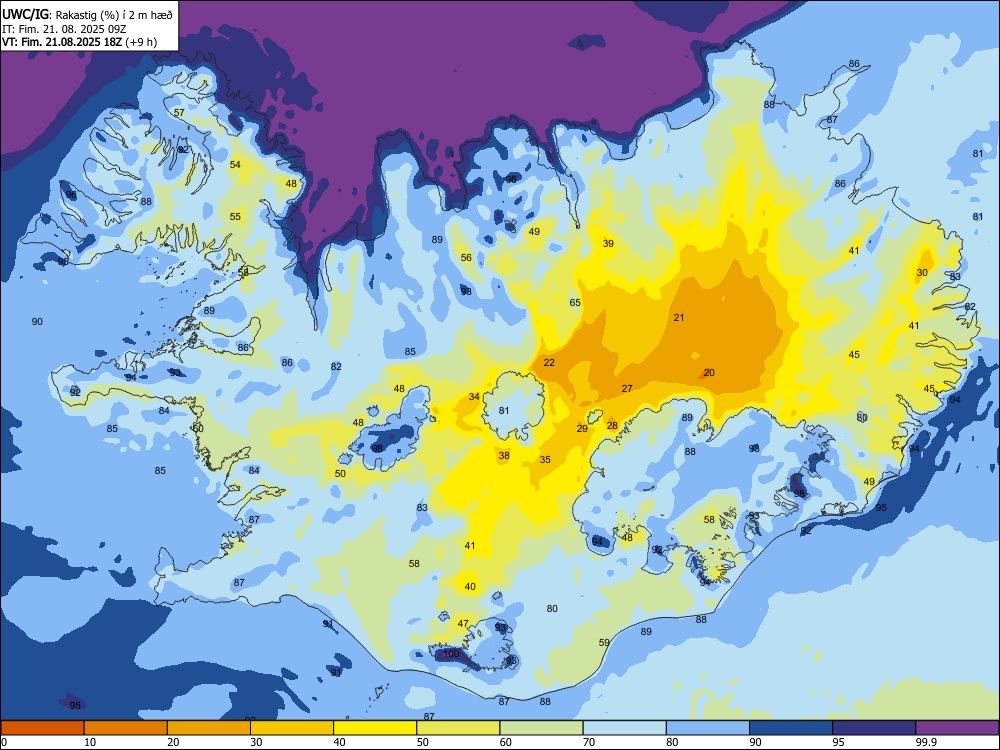The width and height of the screenshot is (1000, 750).
Task: Click the yellow-green 60–70 legend swatch
Action: [x=541, y=728]
